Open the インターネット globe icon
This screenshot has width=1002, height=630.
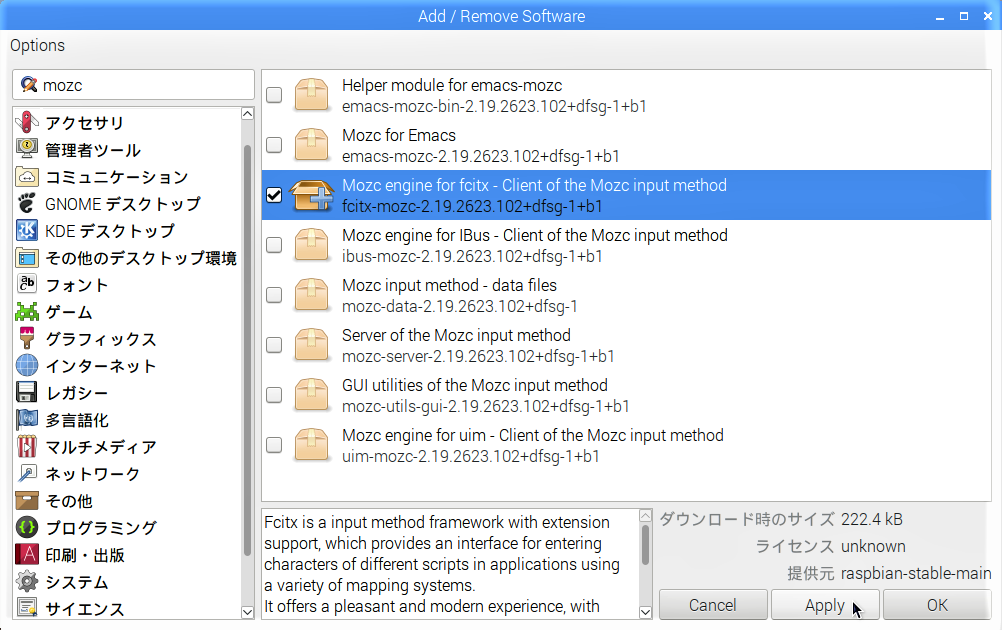tap(27, 365)
